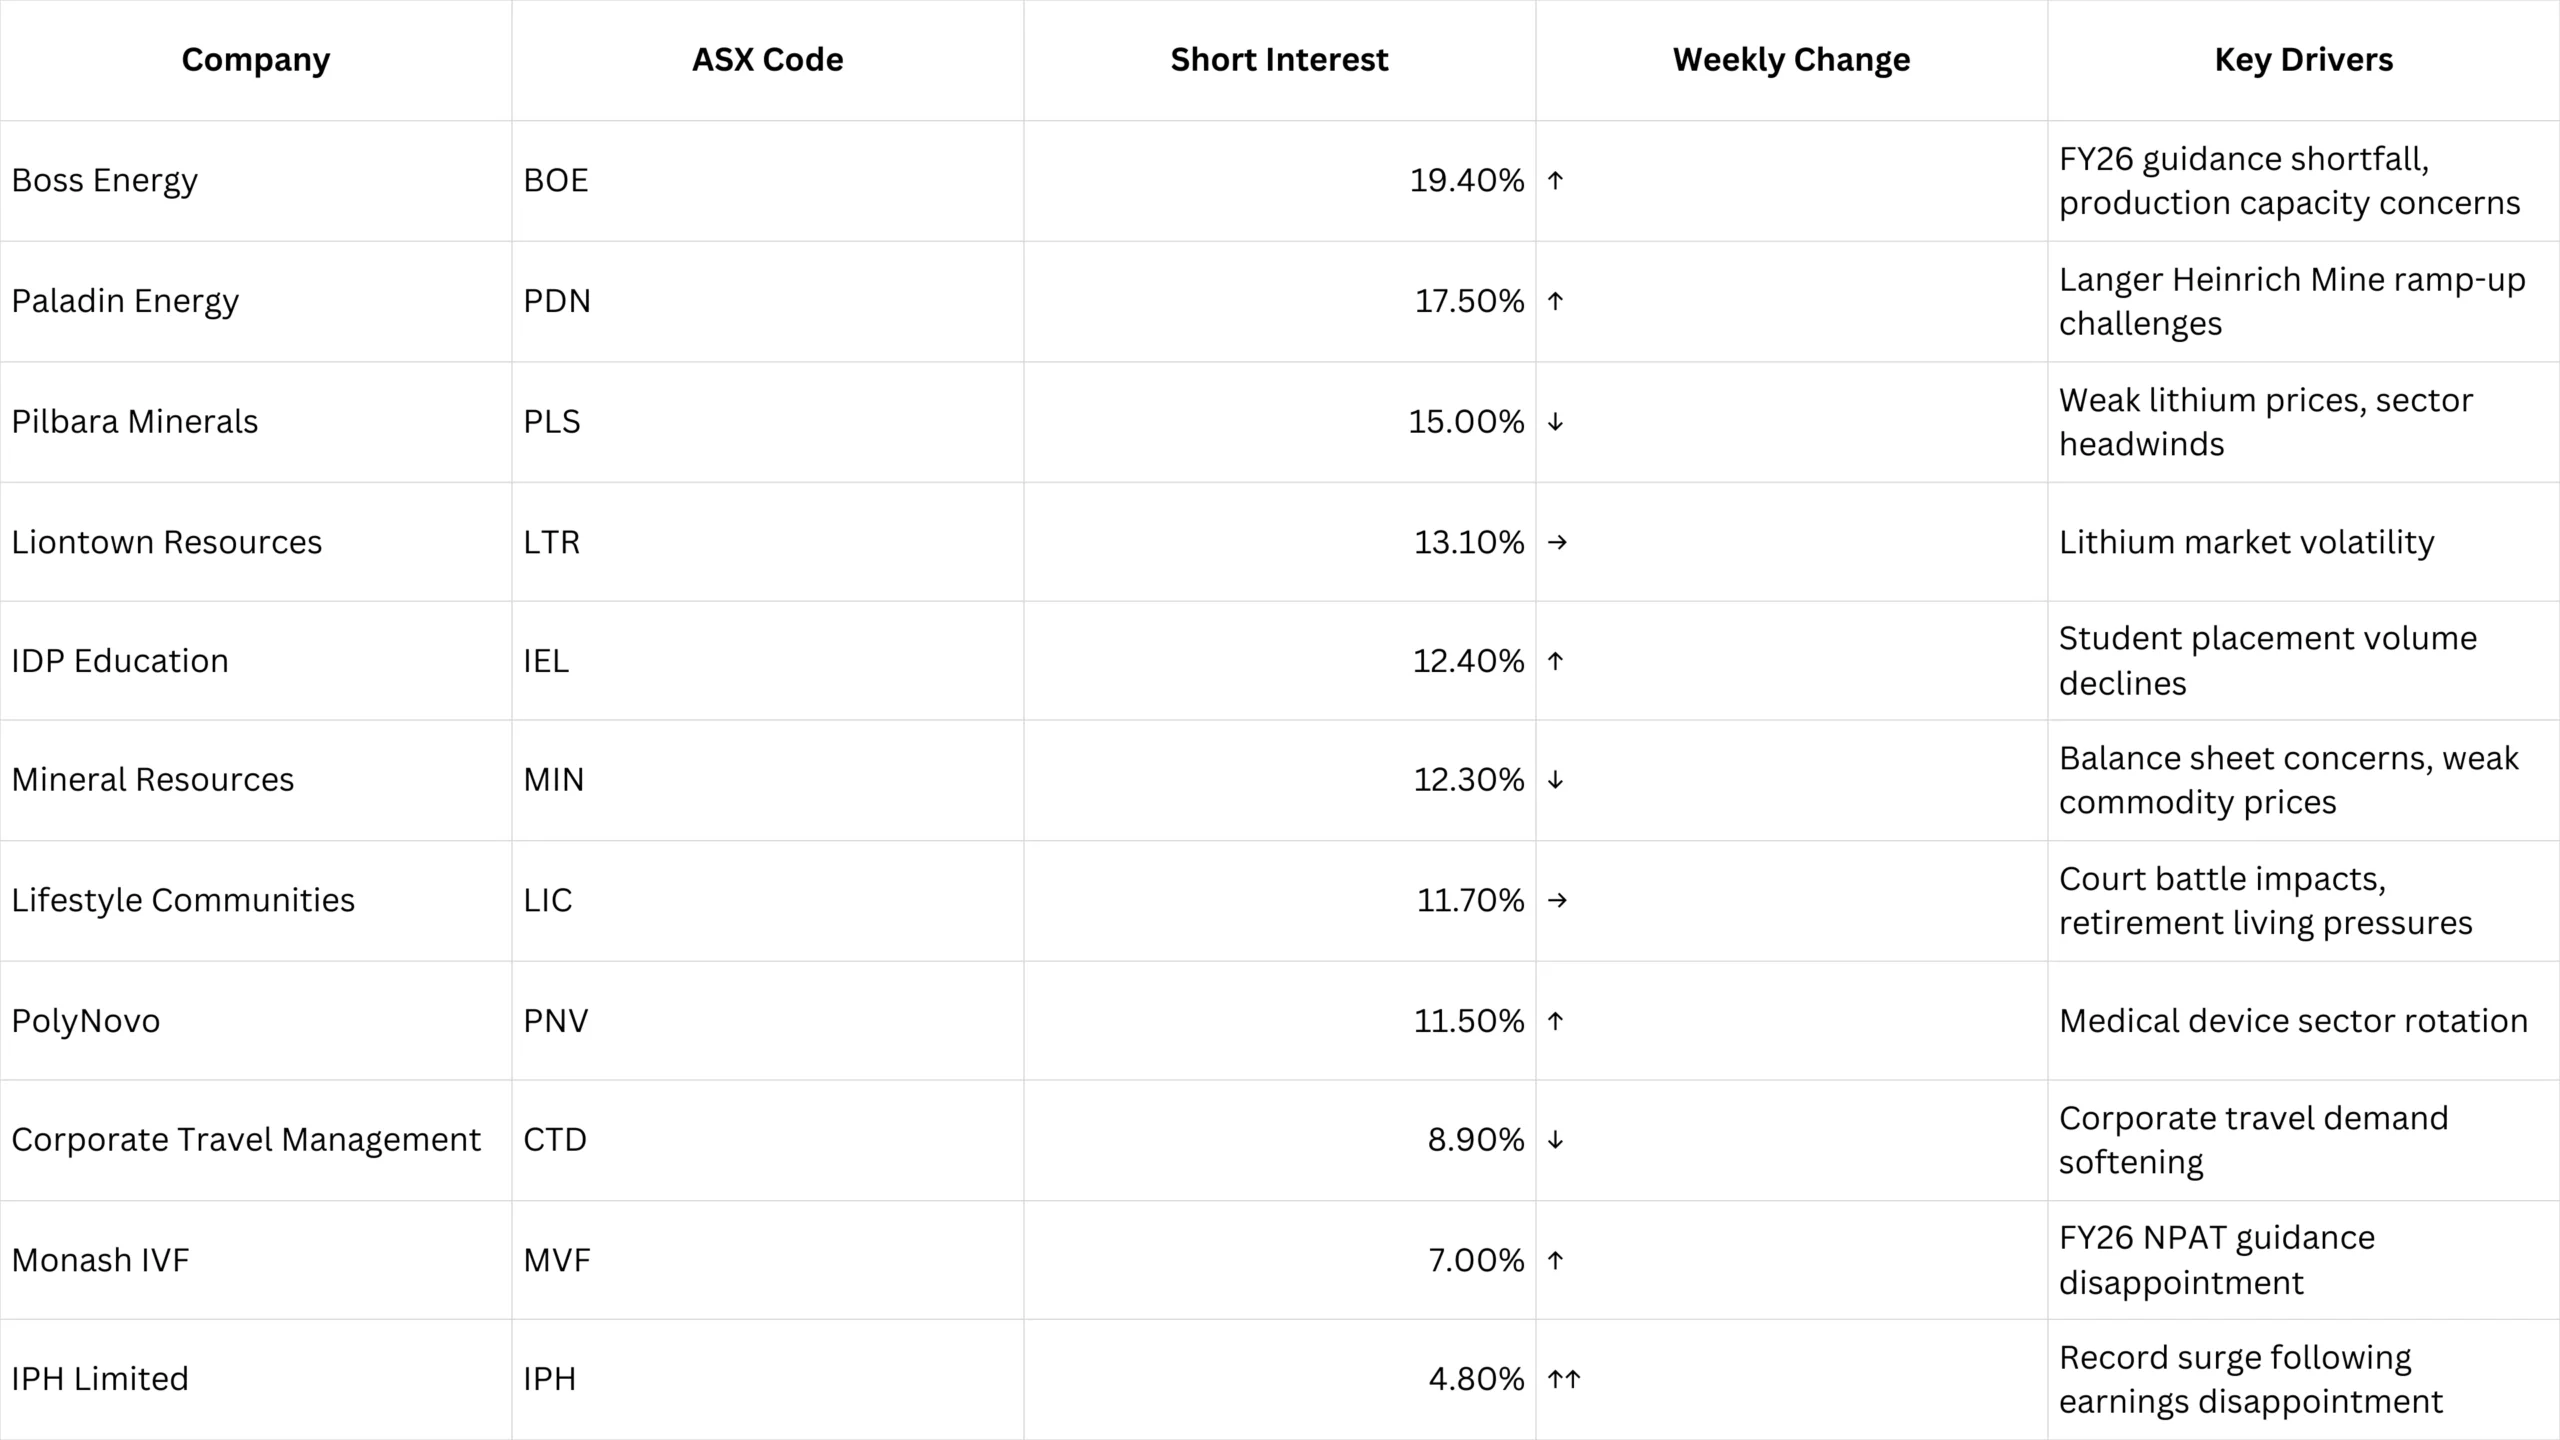Image resolution: width=2560 pixels, height=1440 pixels.
Task: Select the ASX Code column header
Action: coord(767,60)
